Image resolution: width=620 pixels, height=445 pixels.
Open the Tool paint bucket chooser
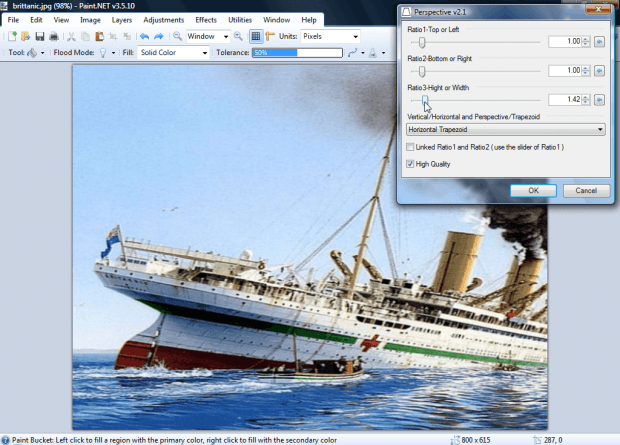click(35, 53)
